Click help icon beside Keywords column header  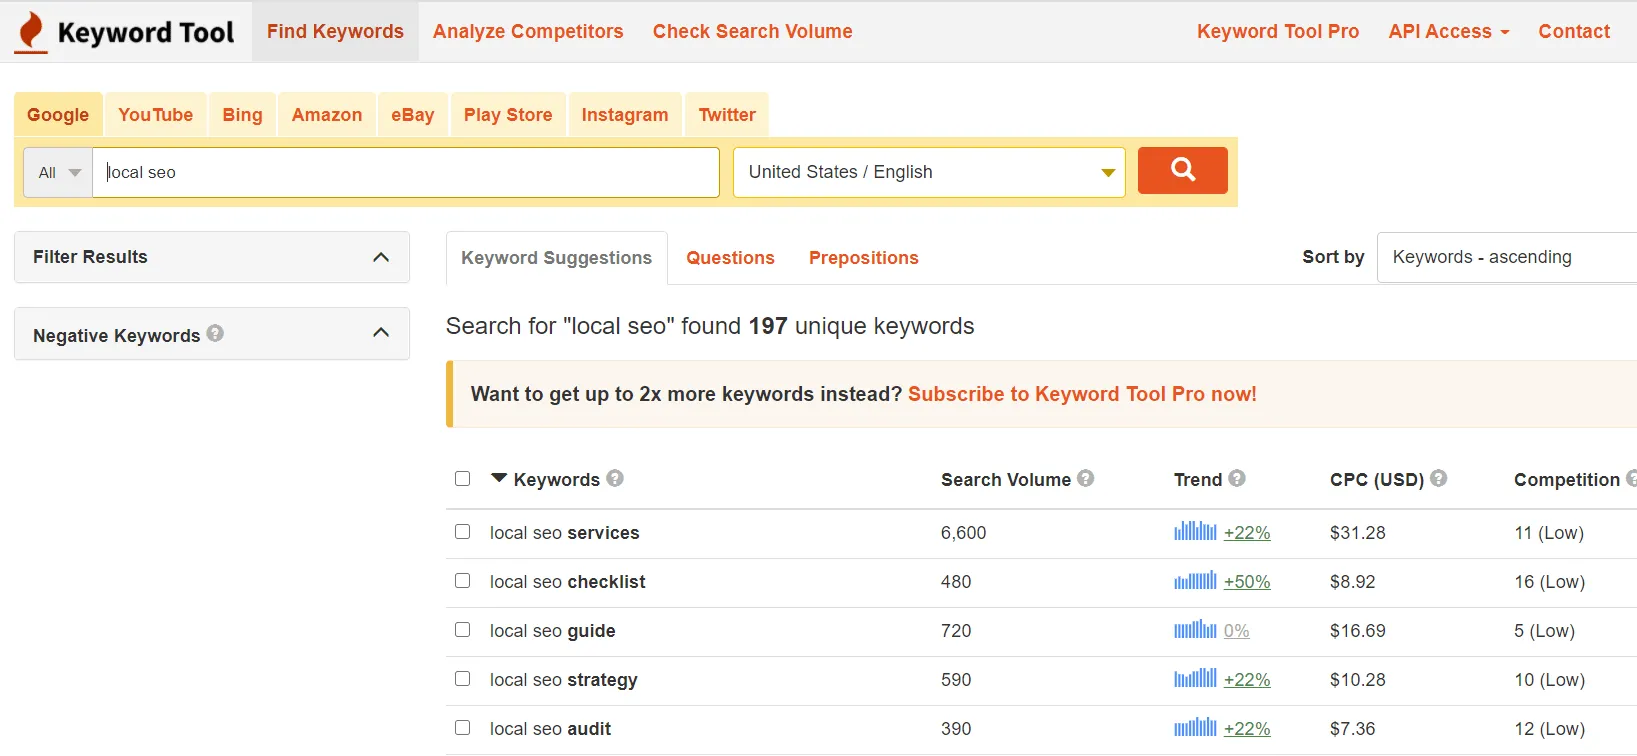(615, 478)
